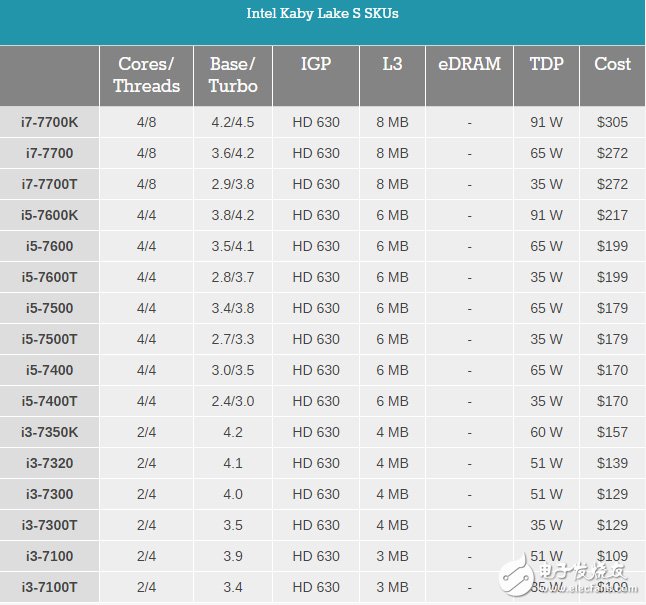646x605 pixels.
Task: Click the Cost column header
Action: click(x=612, y=64)
